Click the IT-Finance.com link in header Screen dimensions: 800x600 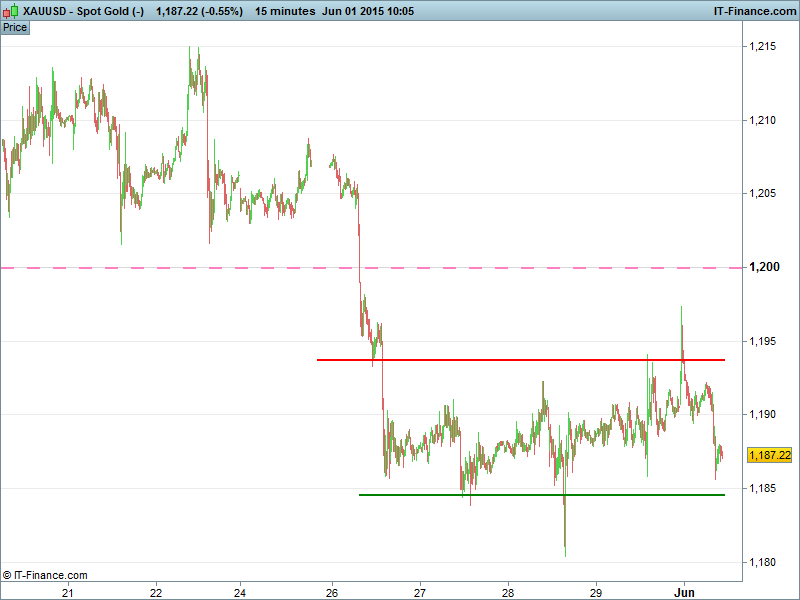click(x=752, y=11)
